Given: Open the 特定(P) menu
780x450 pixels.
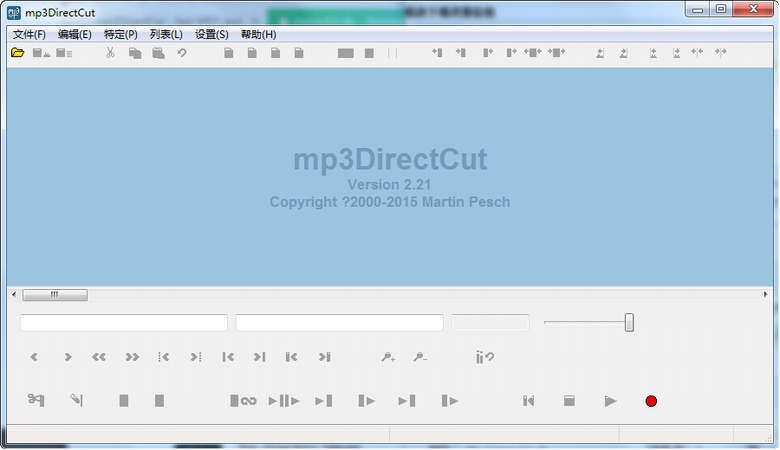Looking at the screenshot, I should pos(121,34).
